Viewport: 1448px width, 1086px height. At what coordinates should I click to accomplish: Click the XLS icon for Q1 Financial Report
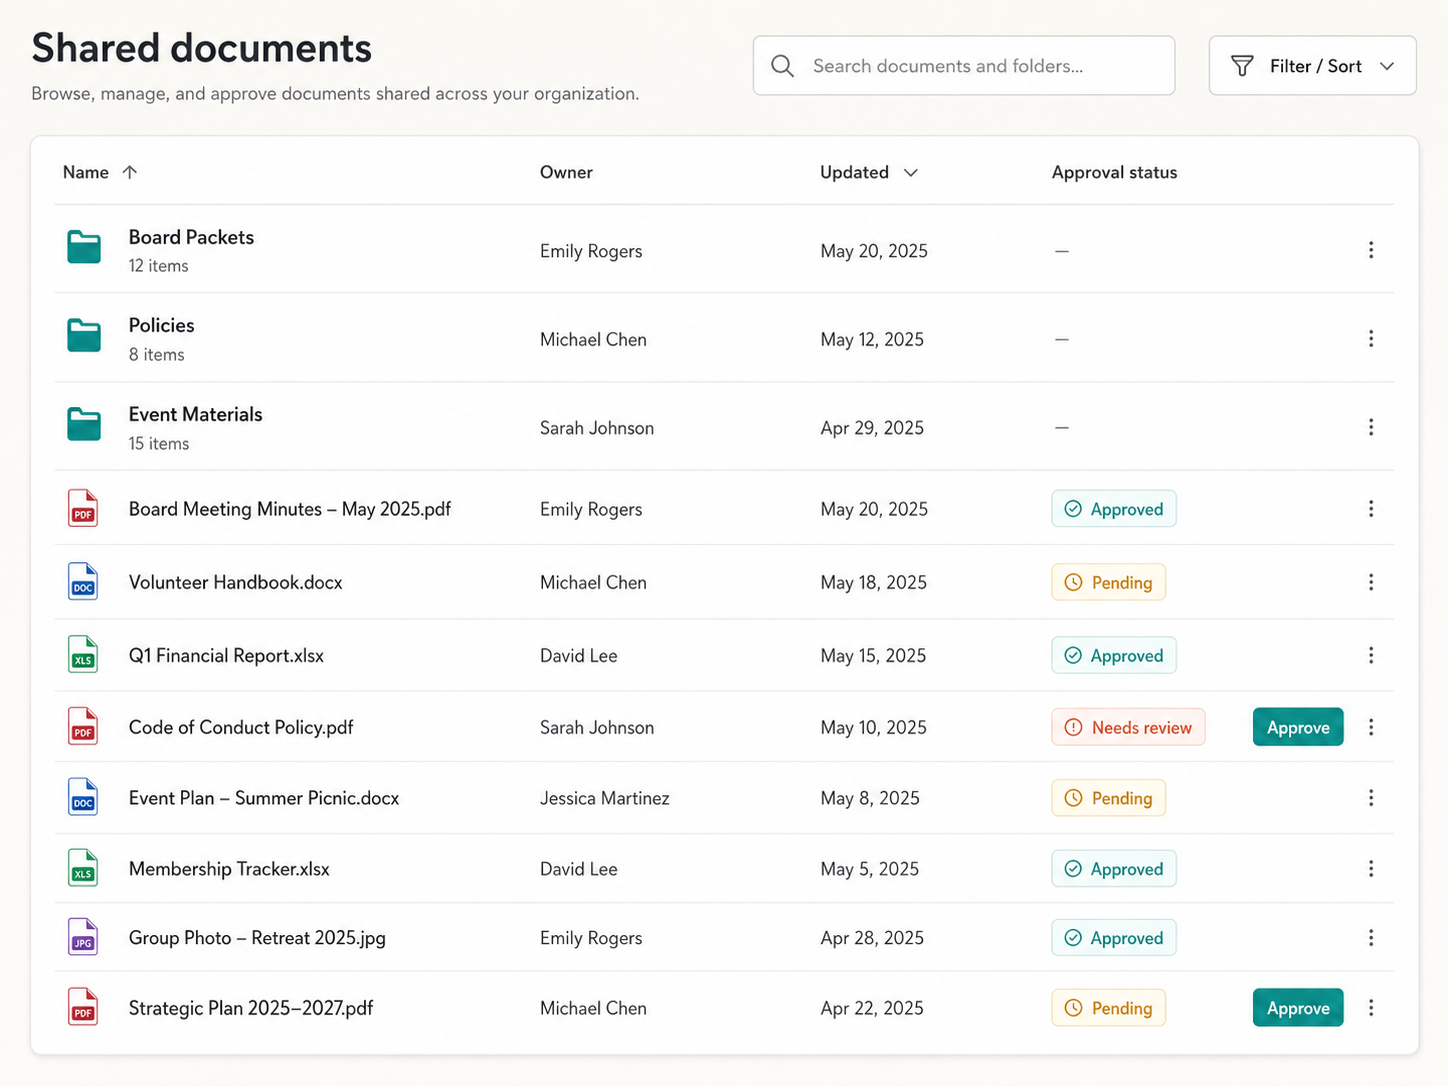pyautogui.click(x=83, y=655)
